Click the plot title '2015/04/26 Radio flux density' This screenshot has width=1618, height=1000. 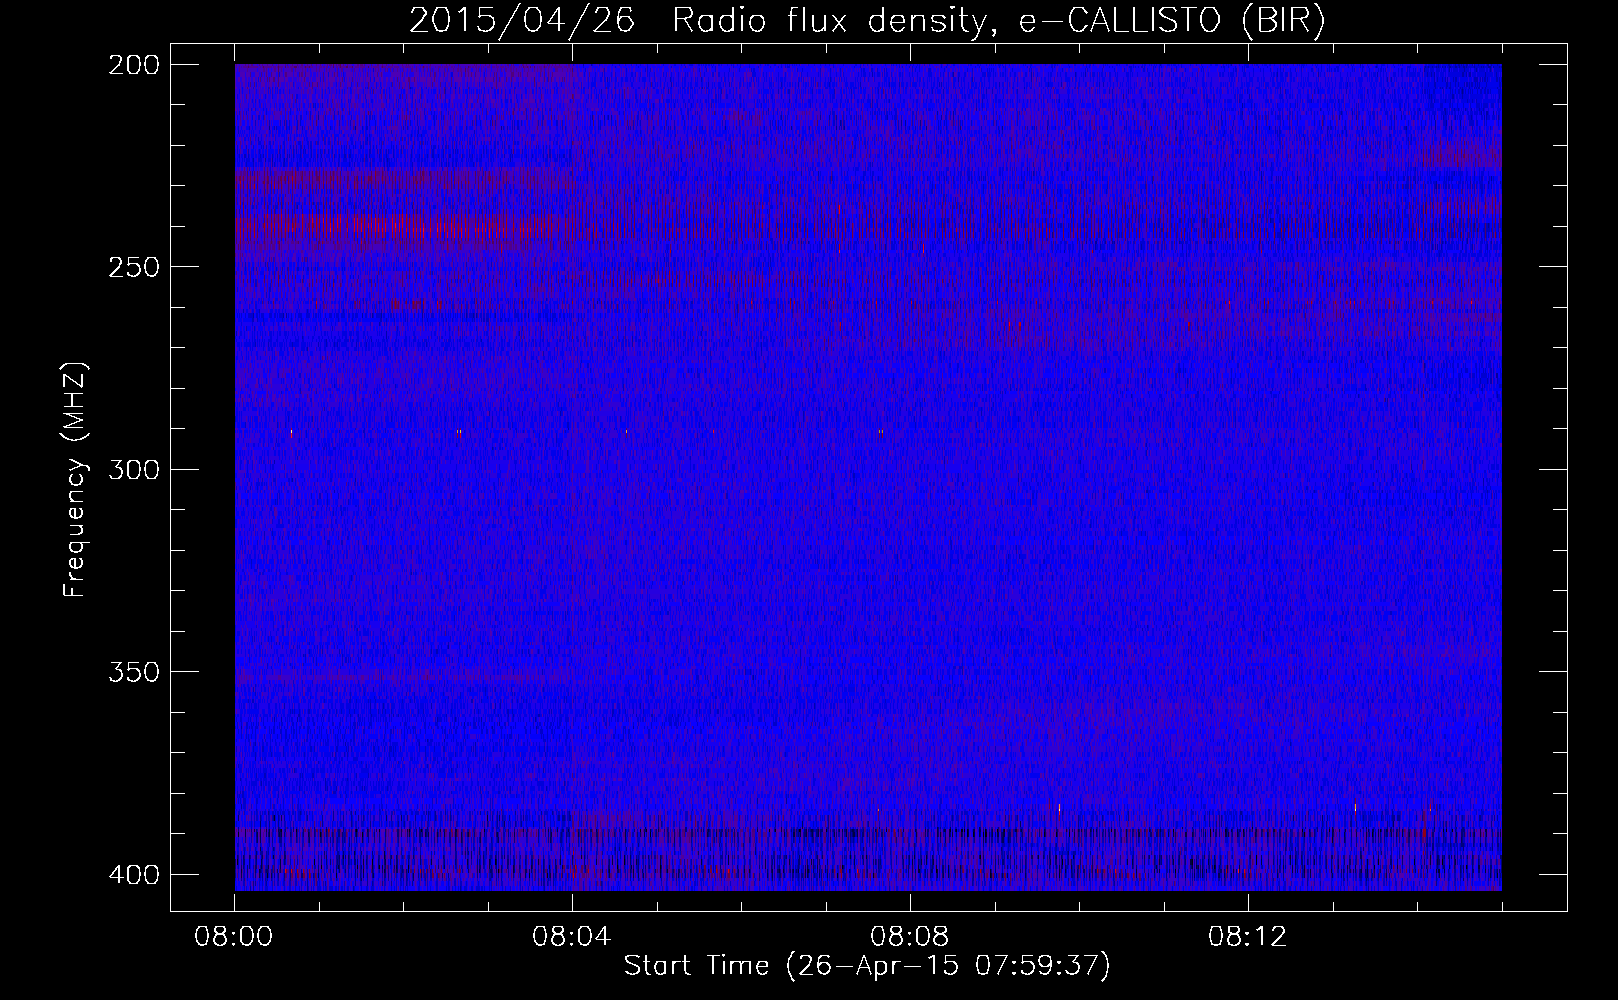866,21
